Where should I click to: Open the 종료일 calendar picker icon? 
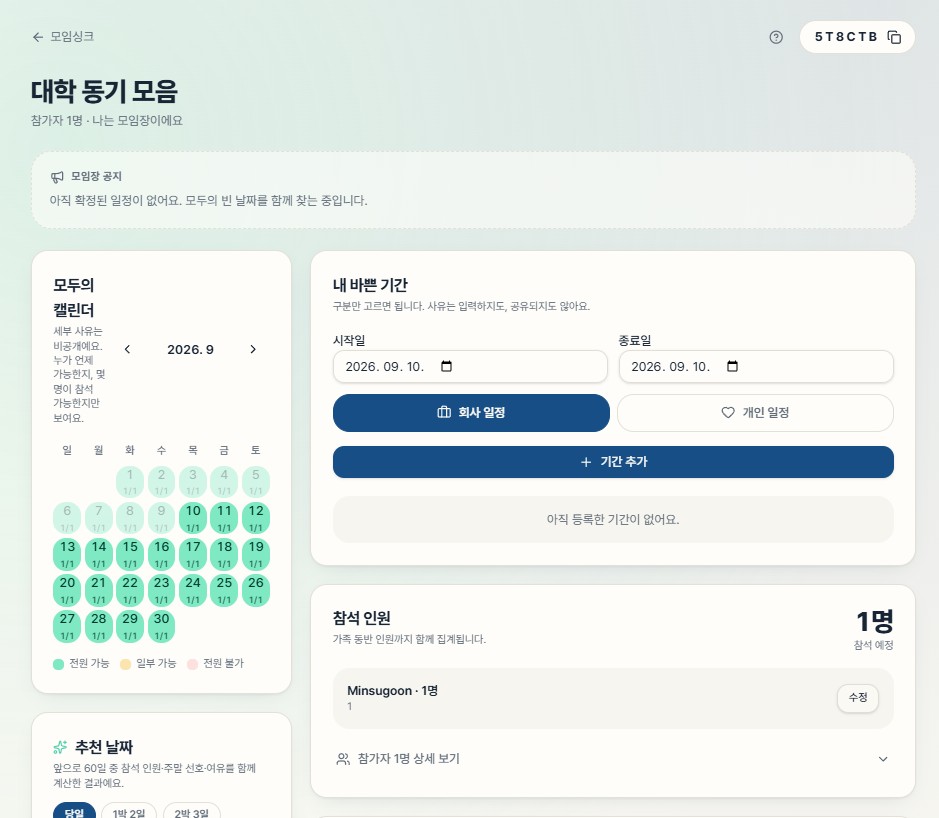[x=732, y=366]
